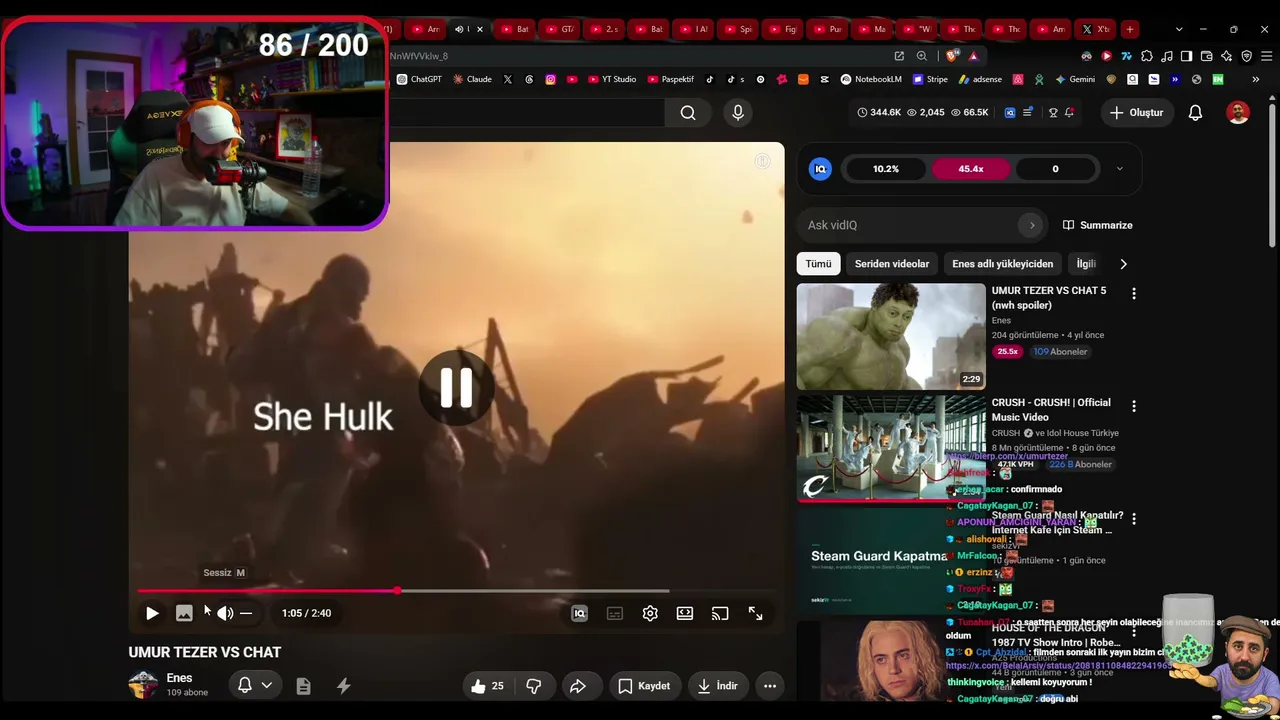Open the Claude bookmark
Screen dimensions: 1280x720
[x=472, y=79]
